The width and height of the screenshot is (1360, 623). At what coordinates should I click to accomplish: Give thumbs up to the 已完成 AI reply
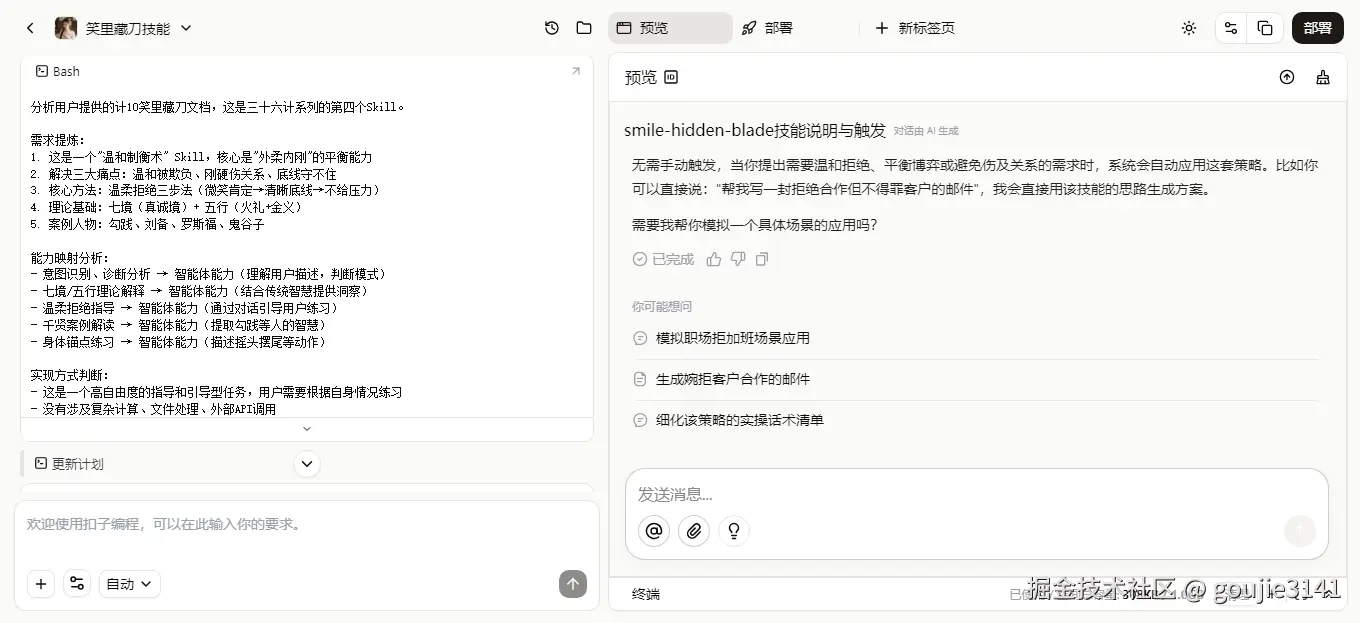(x=713, y=258)
